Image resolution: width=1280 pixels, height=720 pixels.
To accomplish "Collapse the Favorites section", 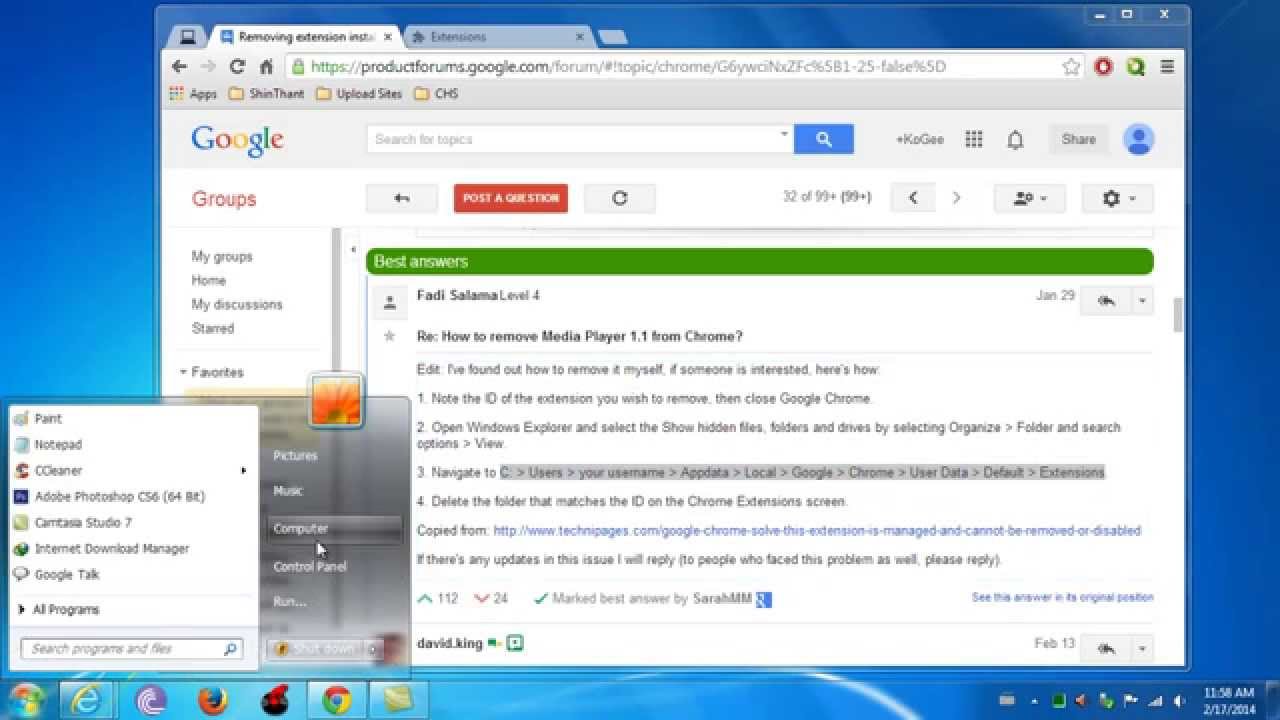I will tap(183, 372).
